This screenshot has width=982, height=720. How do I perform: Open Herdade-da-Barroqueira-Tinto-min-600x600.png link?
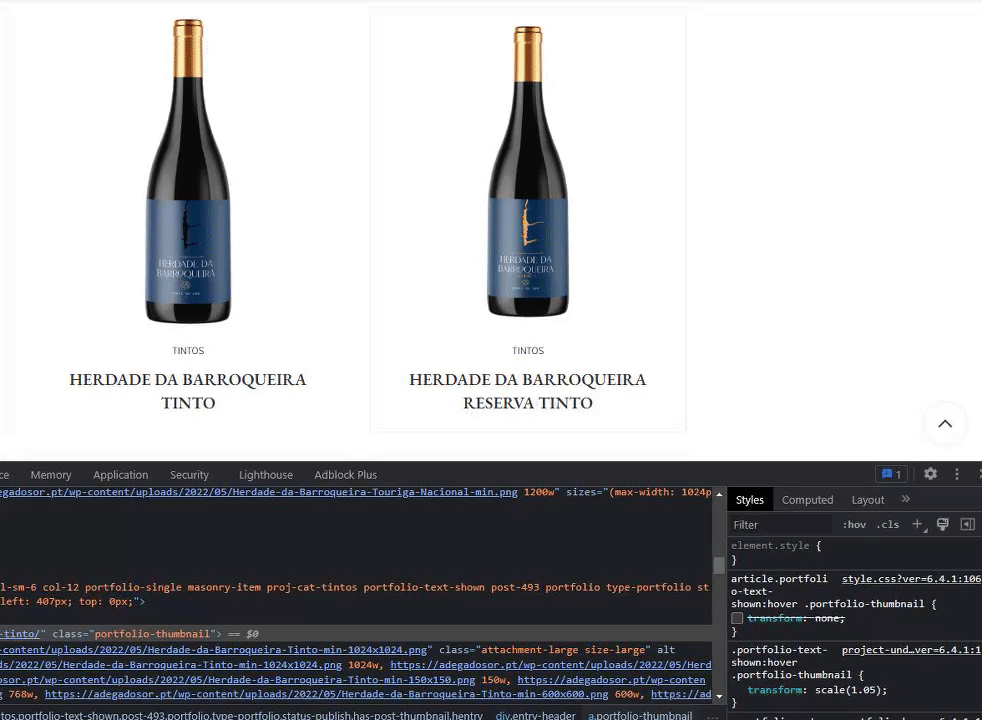click(x=326, y=694)
